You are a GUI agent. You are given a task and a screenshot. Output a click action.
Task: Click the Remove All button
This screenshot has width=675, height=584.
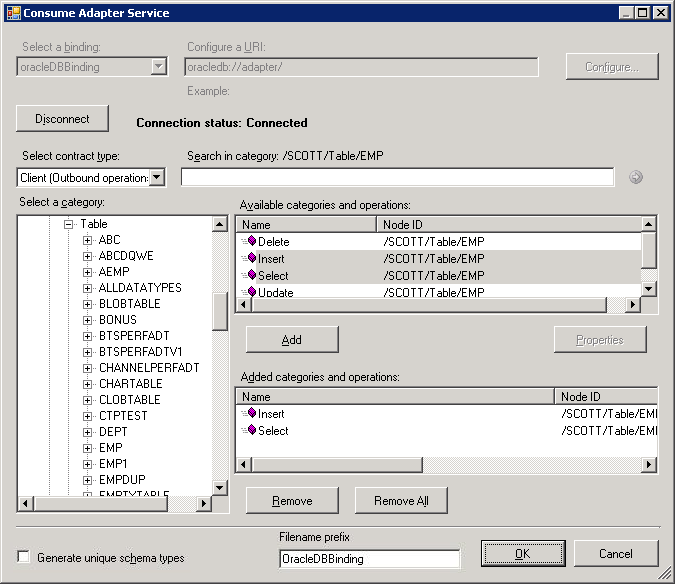click(x=401, y=501)
